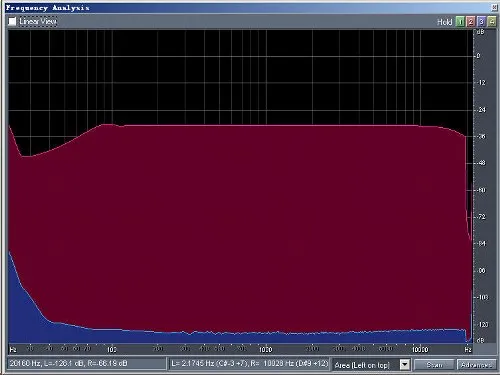Click the 100 Hz axis label
This screenshot has height=375, width=500.
pos(112,349)
